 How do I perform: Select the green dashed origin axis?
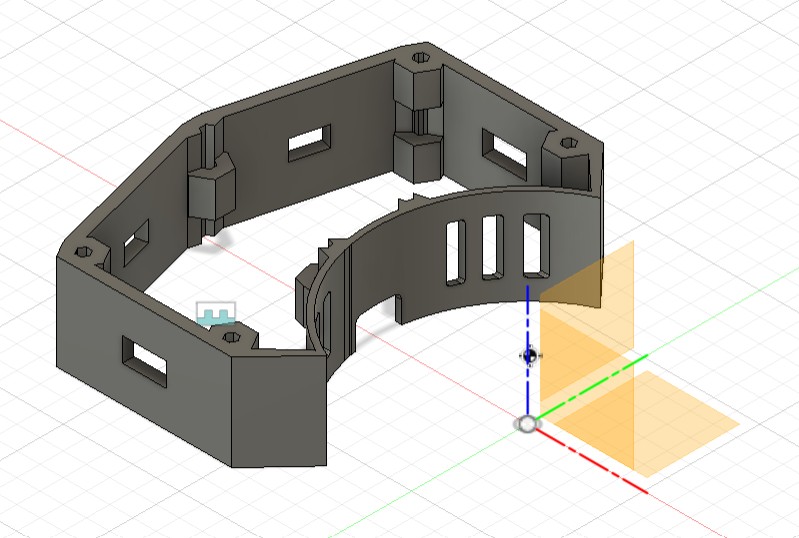590,385
